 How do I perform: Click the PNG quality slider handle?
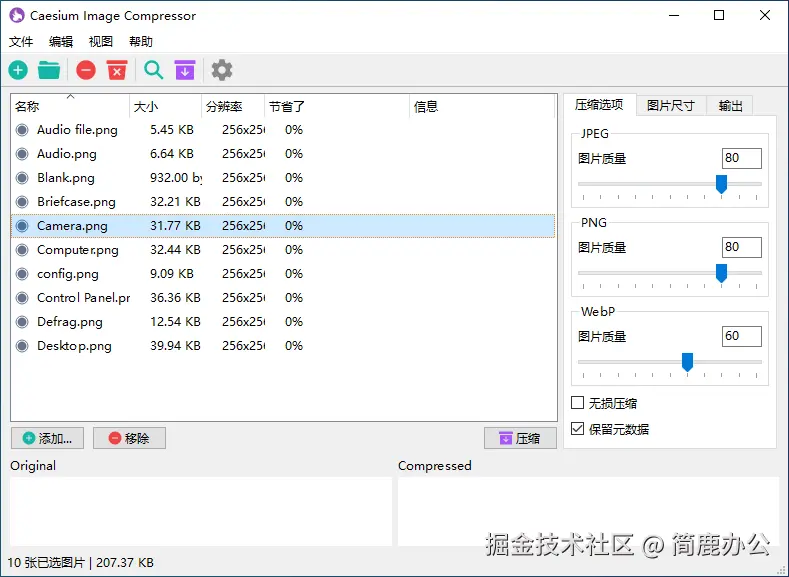tap(721, 273)
